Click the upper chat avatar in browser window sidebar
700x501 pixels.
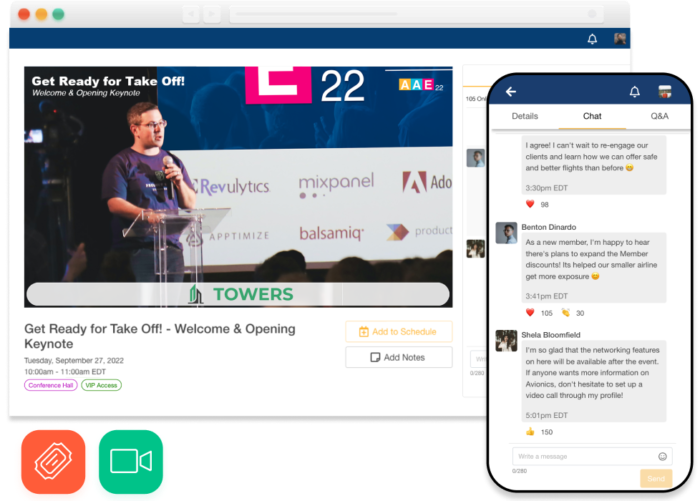(475, 158)
